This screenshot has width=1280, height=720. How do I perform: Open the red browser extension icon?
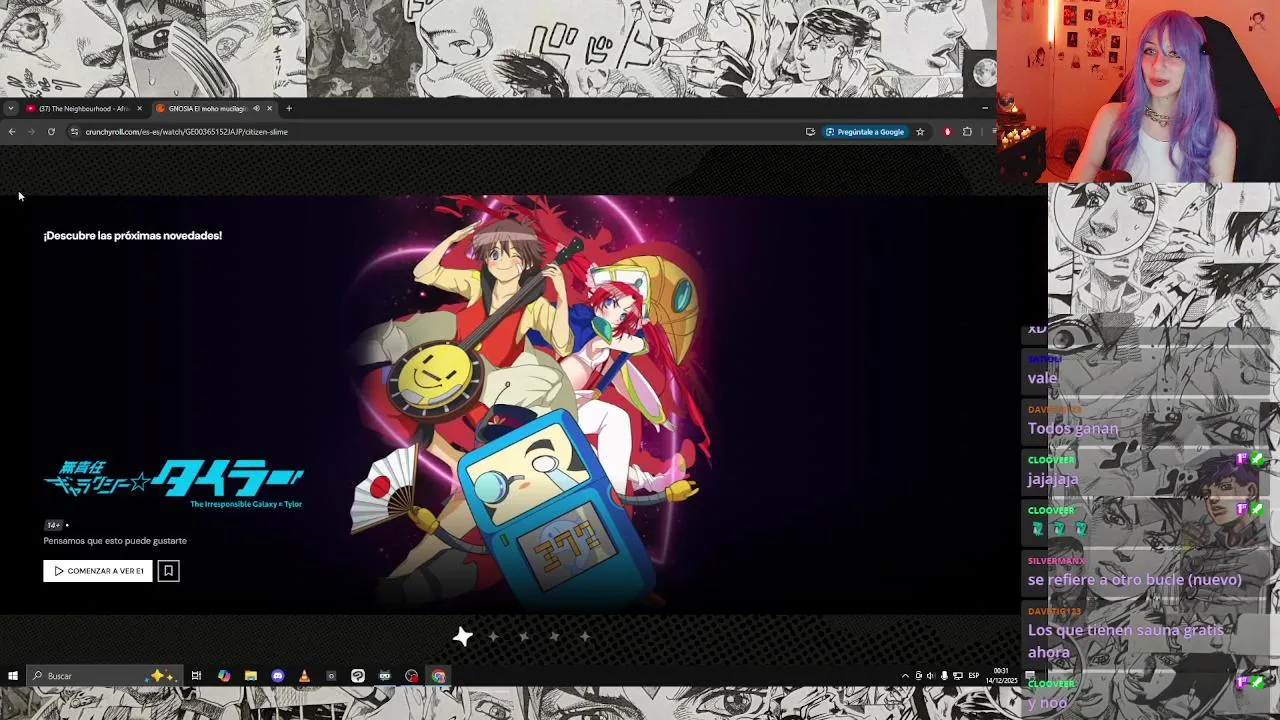[947, 131]
